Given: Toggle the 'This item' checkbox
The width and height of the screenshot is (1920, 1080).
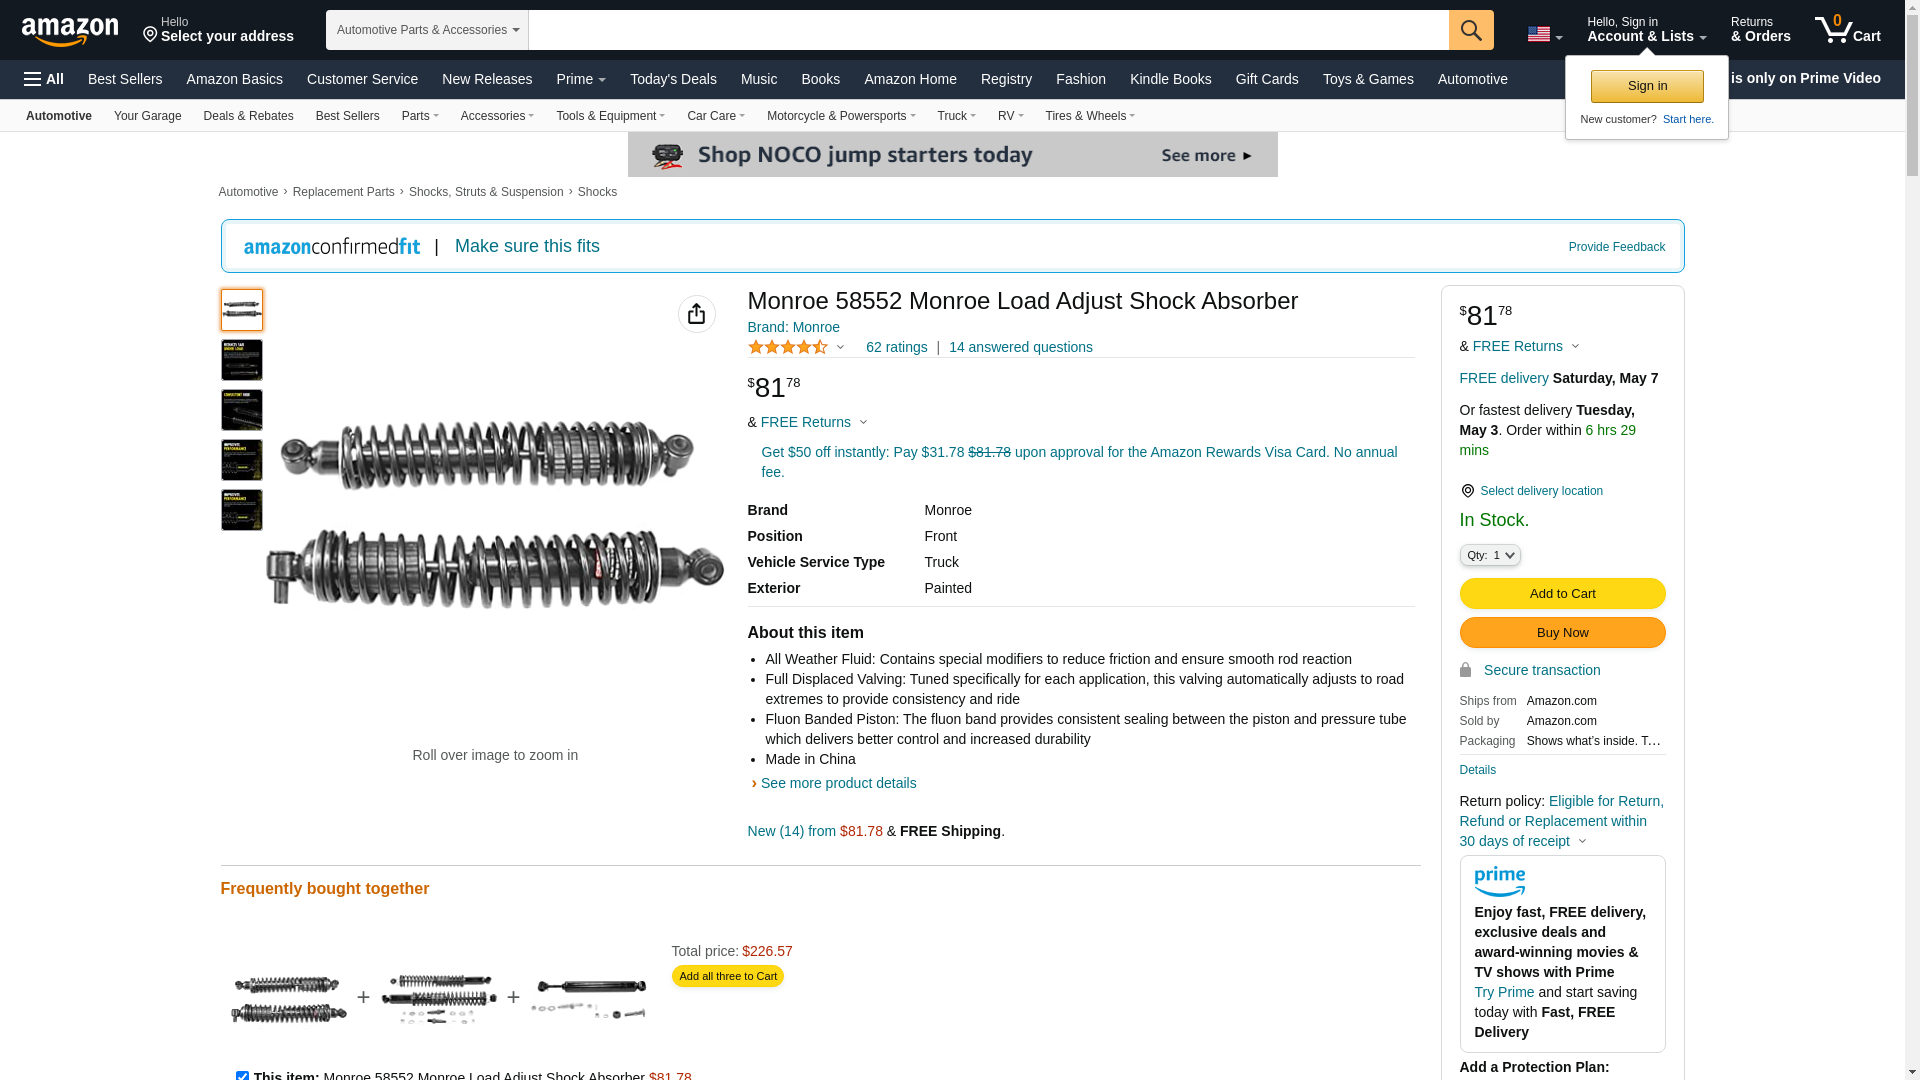Looking at the screenshot, I should [x=242, y=1076].
